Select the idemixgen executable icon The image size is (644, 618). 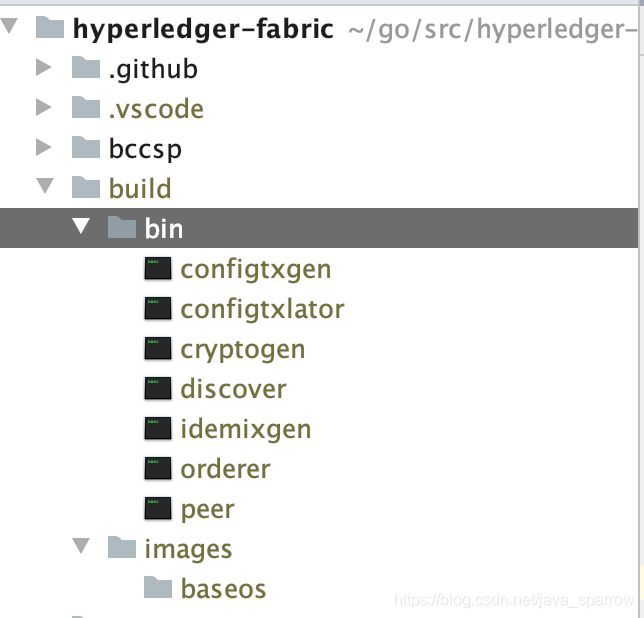click(x=158, y=428)
